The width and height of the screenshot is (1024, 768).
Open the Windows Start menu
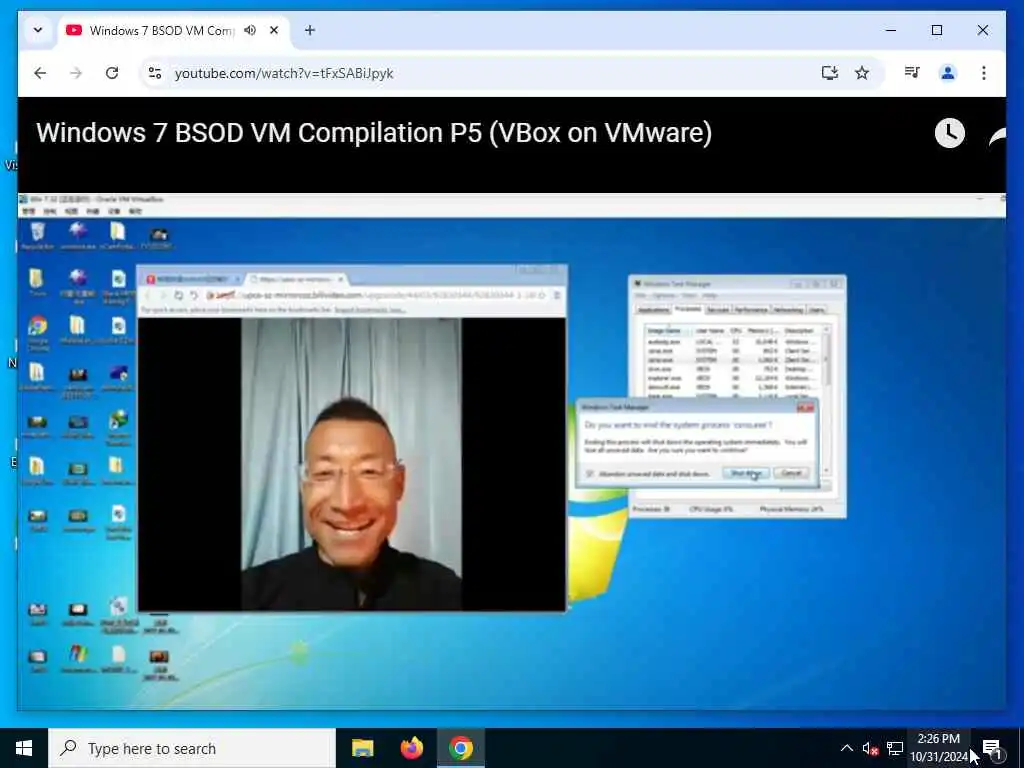pyautogui.click(x=24, y=748)
